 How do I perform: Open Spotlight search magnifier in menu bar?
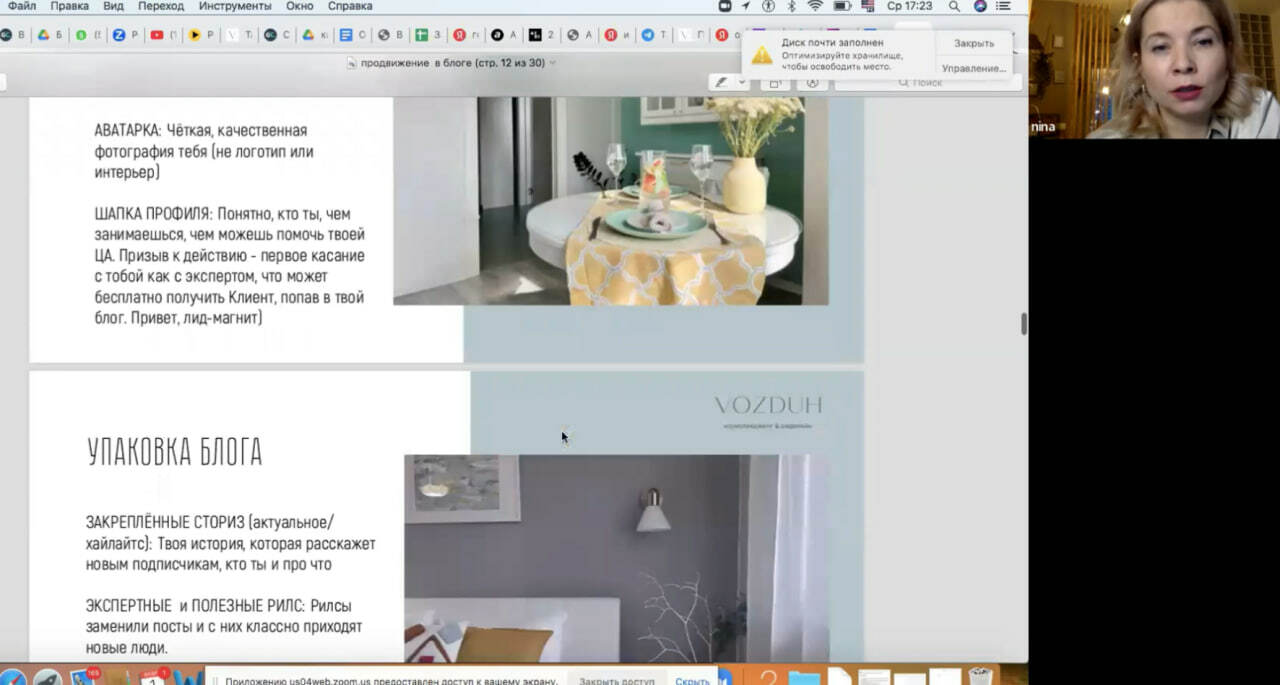click(954, 6)
